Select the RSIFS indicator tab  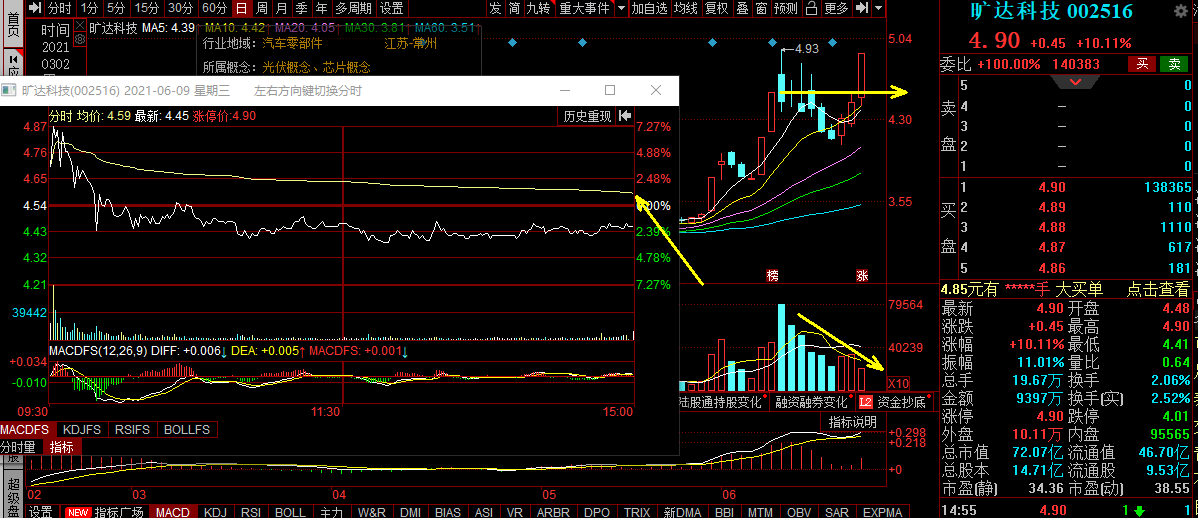[132, 429]
